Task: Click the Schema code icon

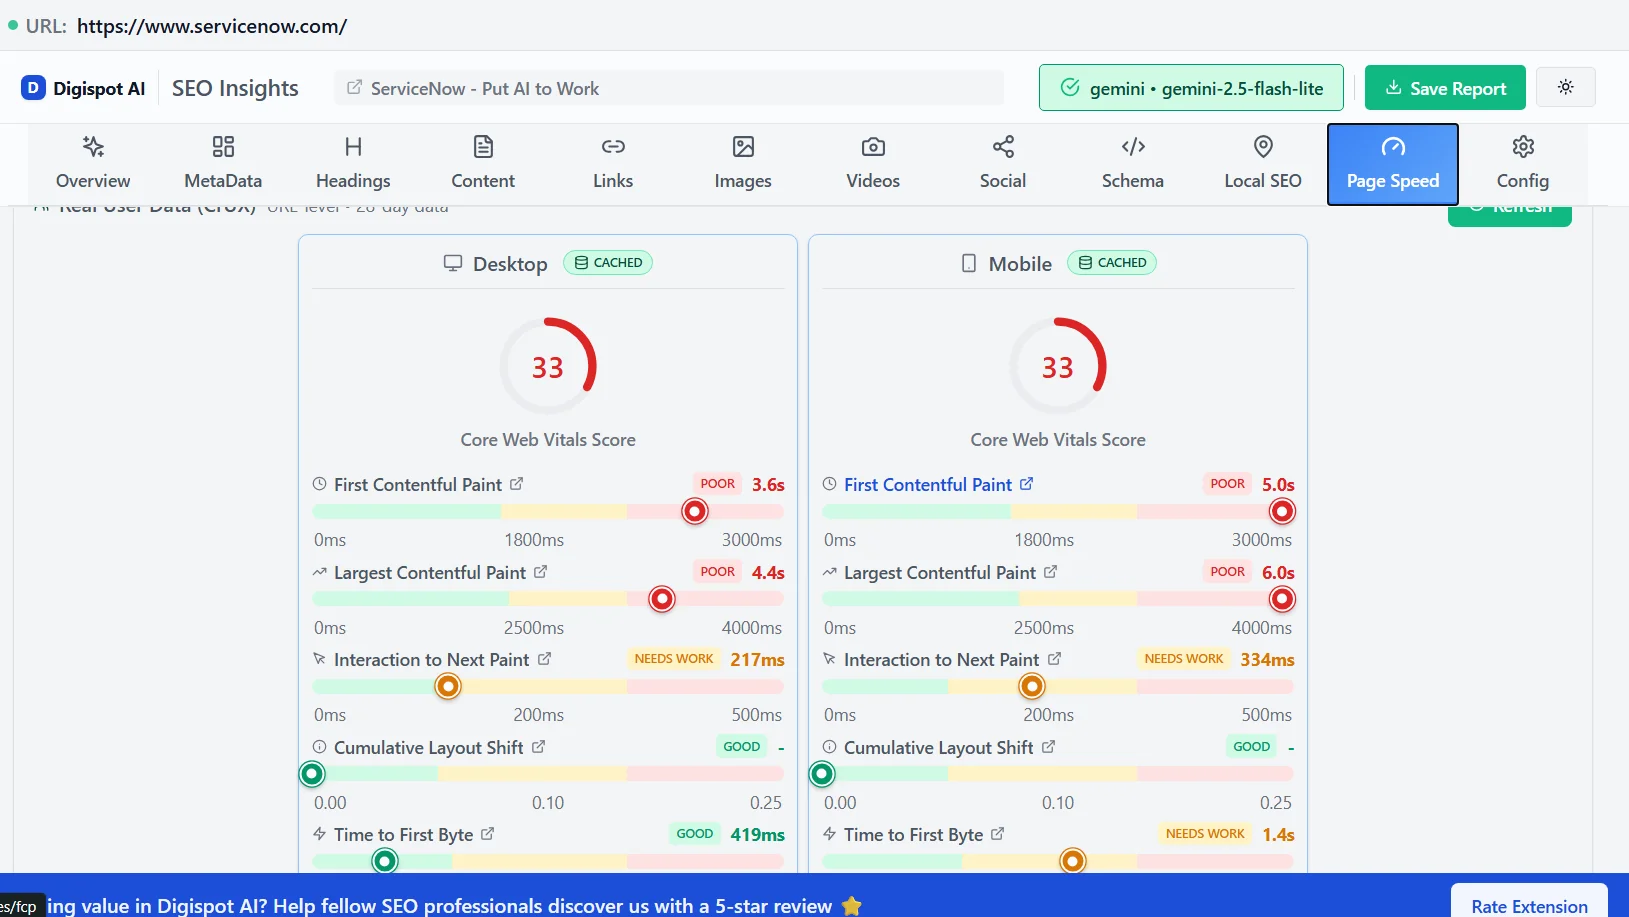Action: pos(1132,148)
